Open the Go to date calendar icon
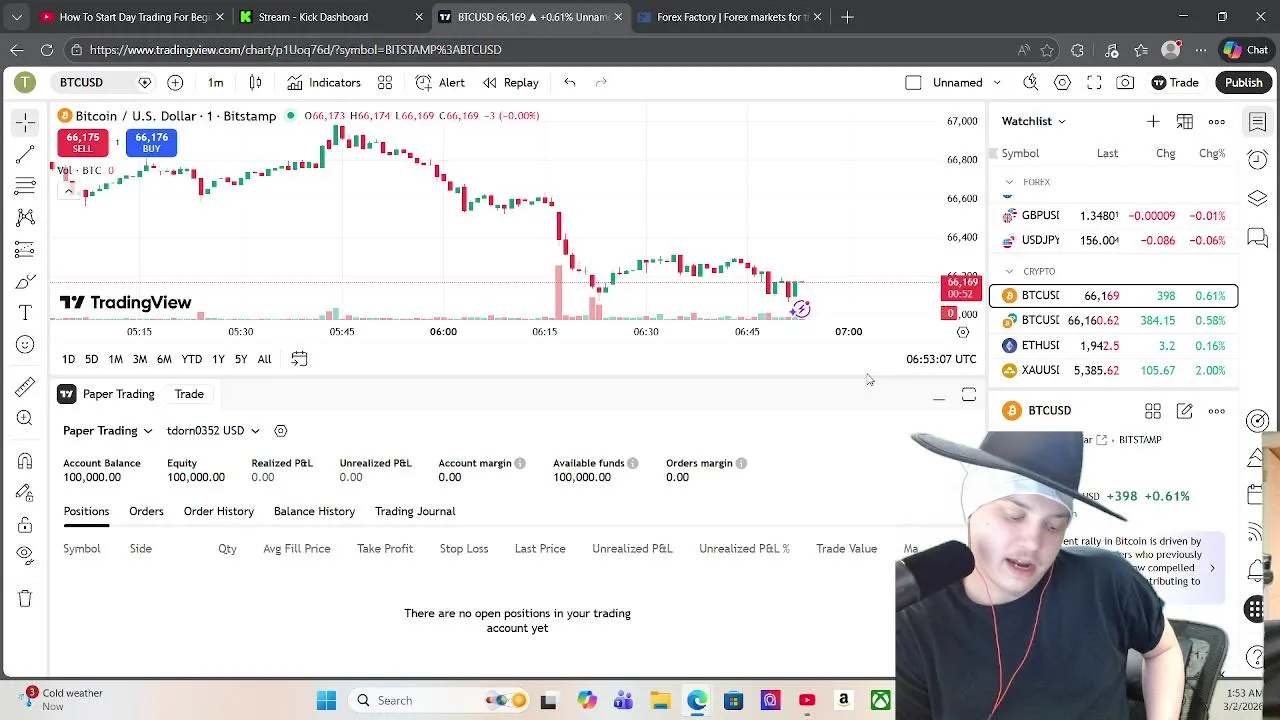The width and height of the screenshot is (1280, 720). coord(299,359)
